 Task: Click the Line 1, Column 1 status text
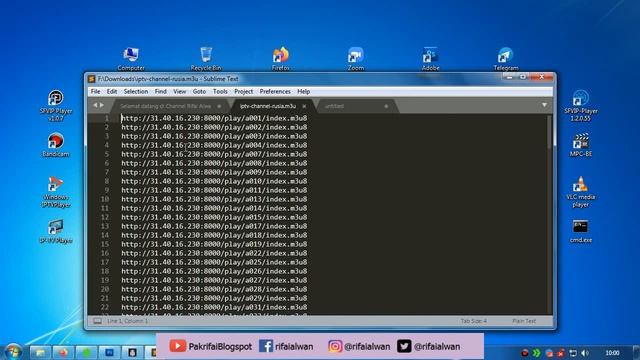pos(127,321)
